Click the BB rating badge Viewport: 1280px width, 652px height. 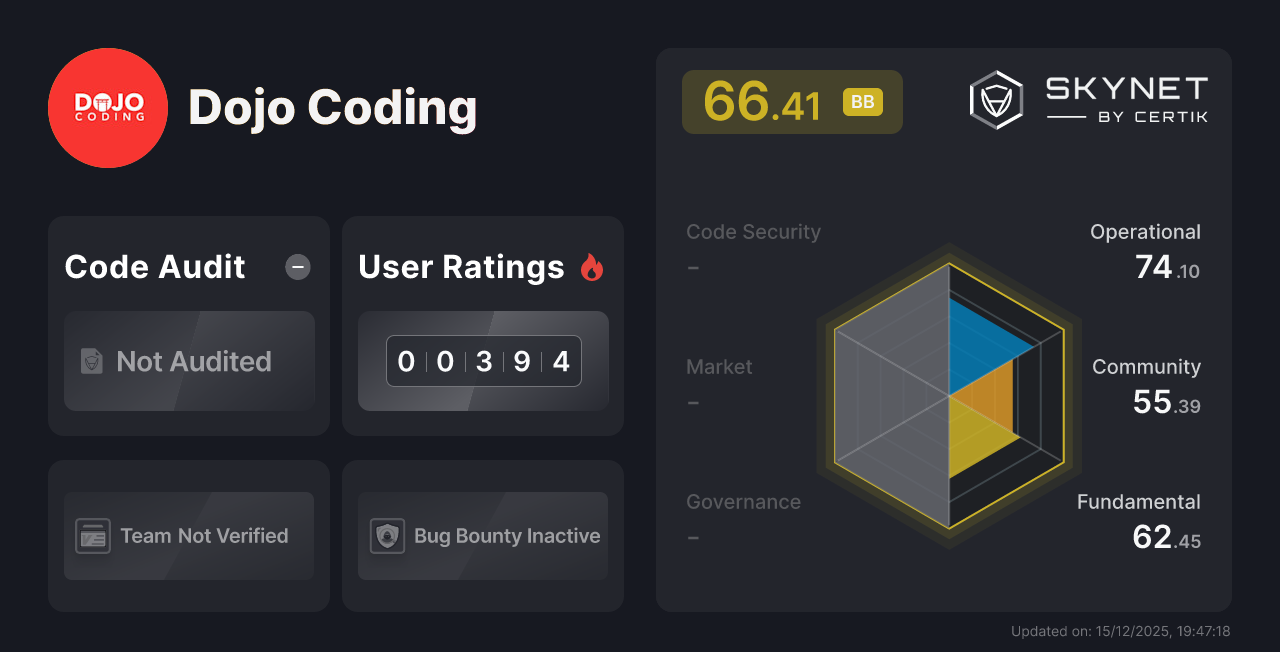point(862,101)
